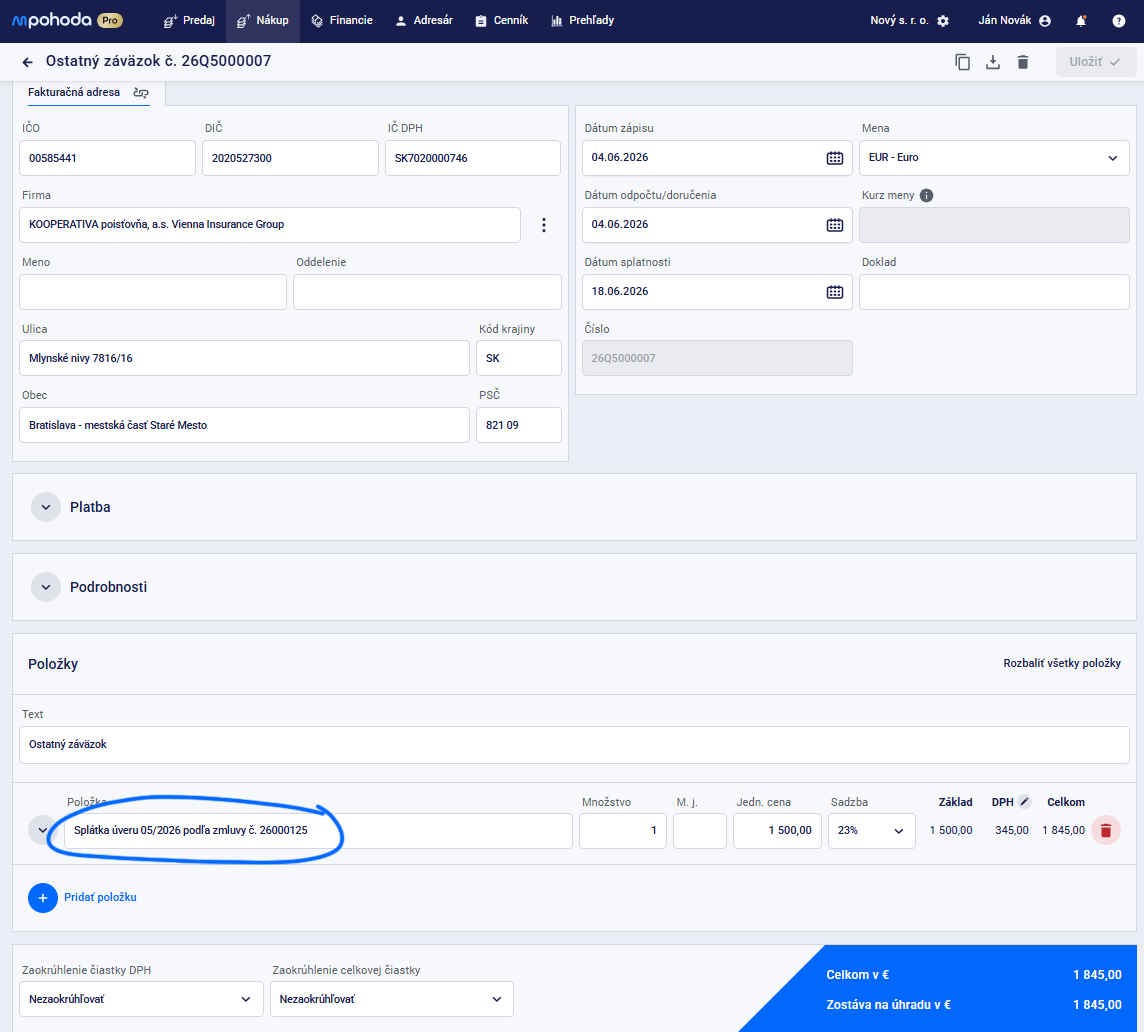The height and width of the screenshot is (1032, 1144).
Task: Open Mena currency dropdown
Action: [x=994, y=158]
